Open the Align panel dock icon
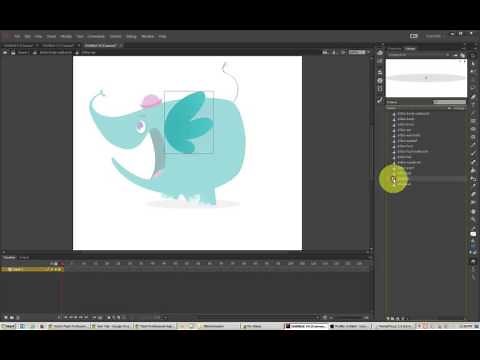Image resolution: width=480 pixels, height=360 pixels. coord(380,72)
